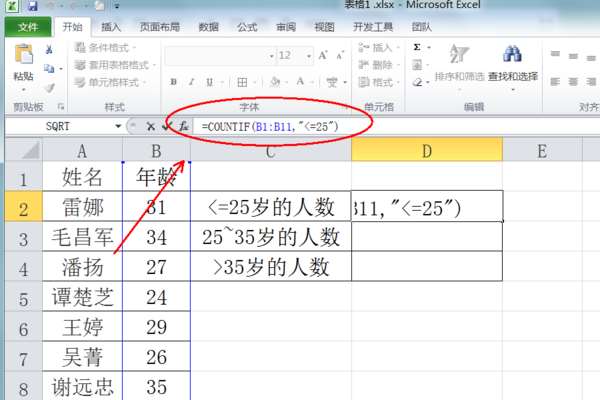This screenshot has height=400, width=600.
Task: Open Cell Styles (单元格样式) dropdown
Action: (x=111, y=82)
